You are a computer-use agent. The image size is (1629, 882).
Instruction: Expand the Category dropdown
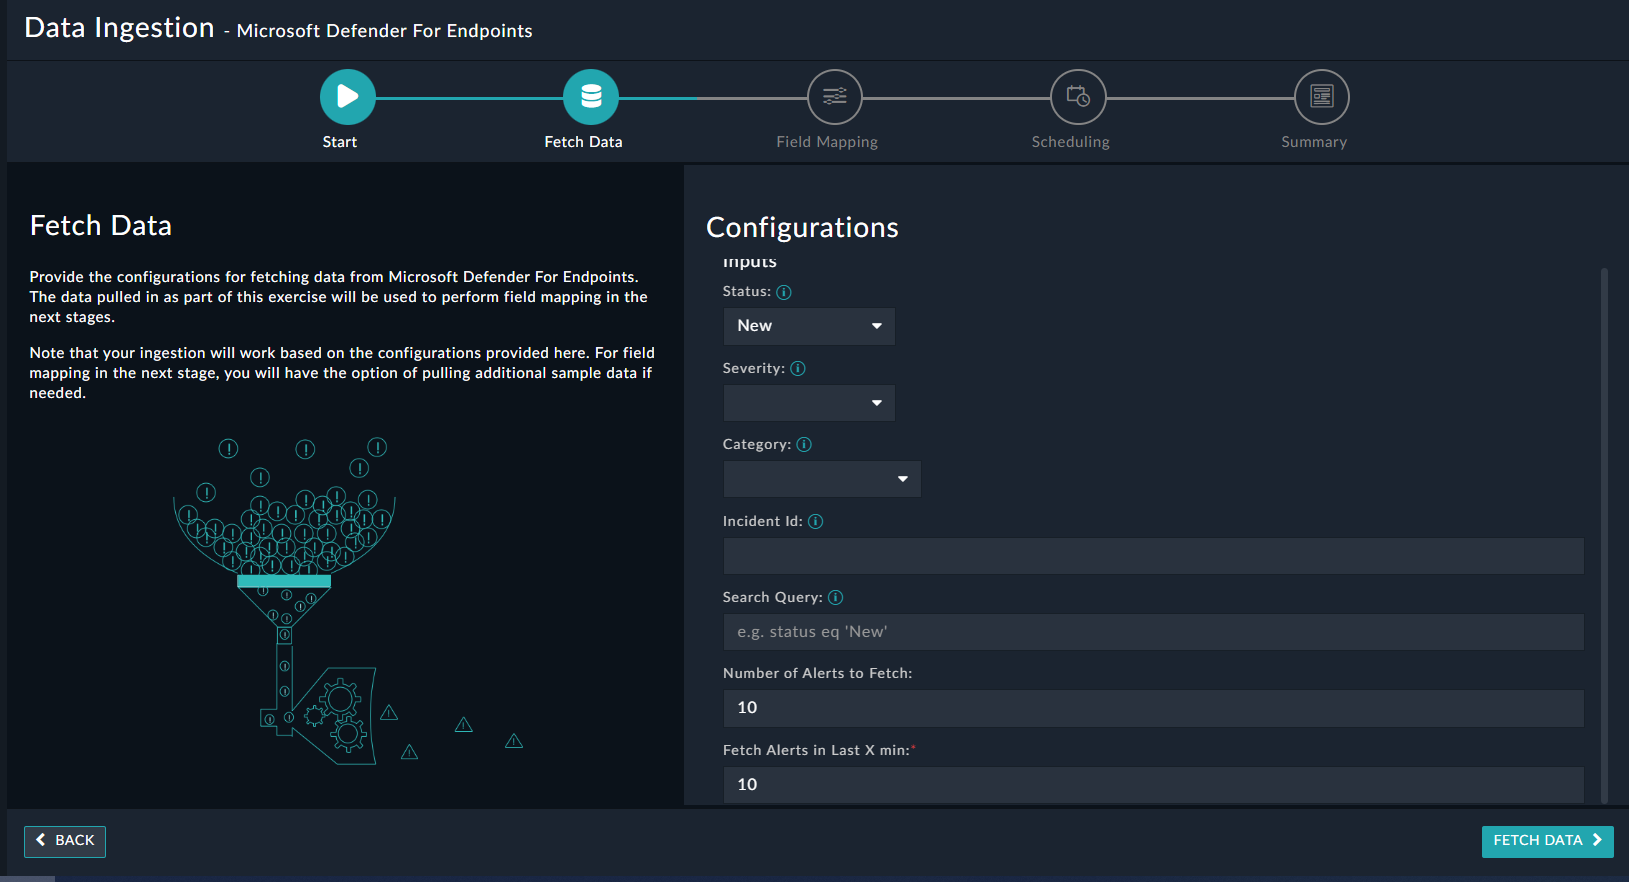click(821, 479)
